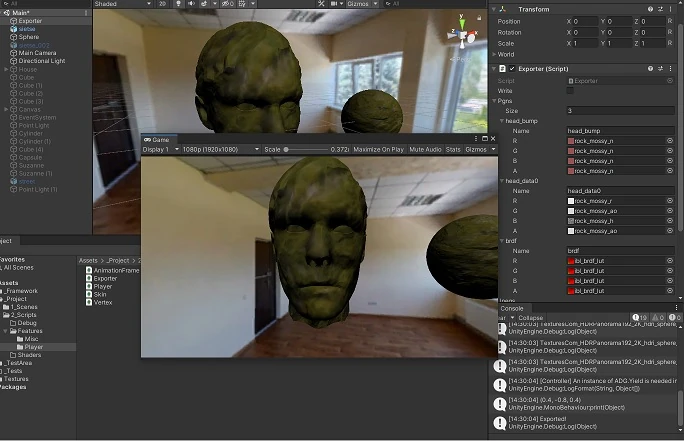
Task: Click the scene orientation gizmo
Action: [463, 32]
